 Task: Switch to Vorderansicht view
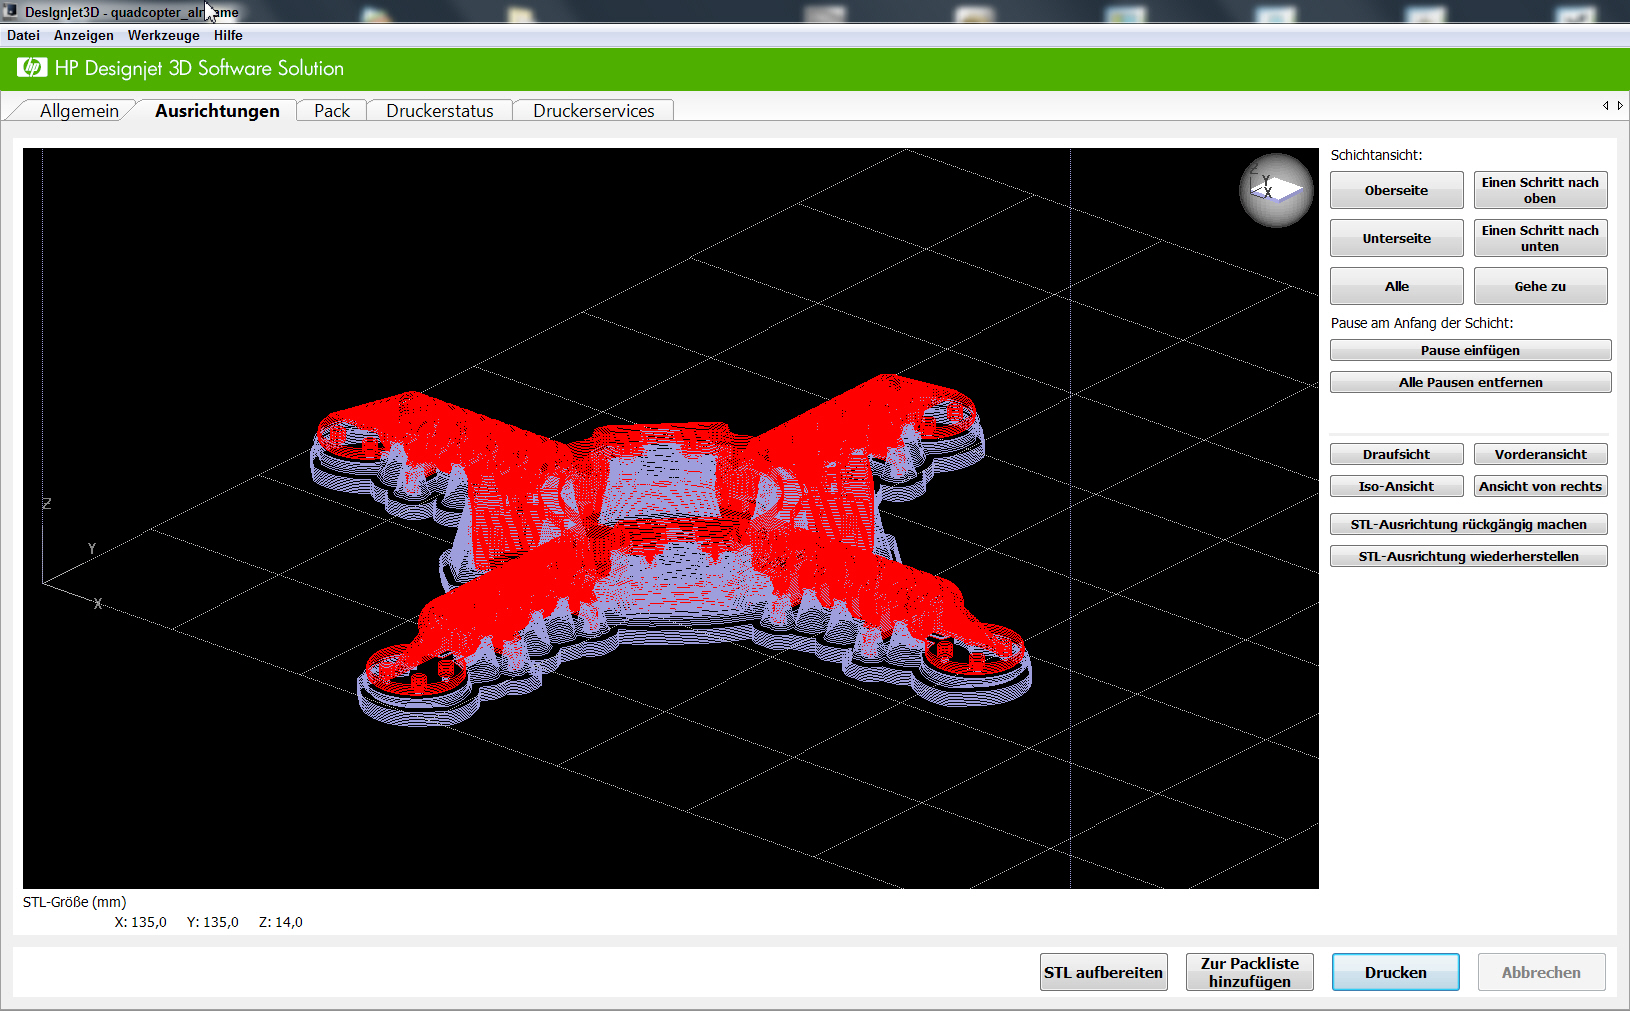pyautogui.click(x=1541, y=454)
